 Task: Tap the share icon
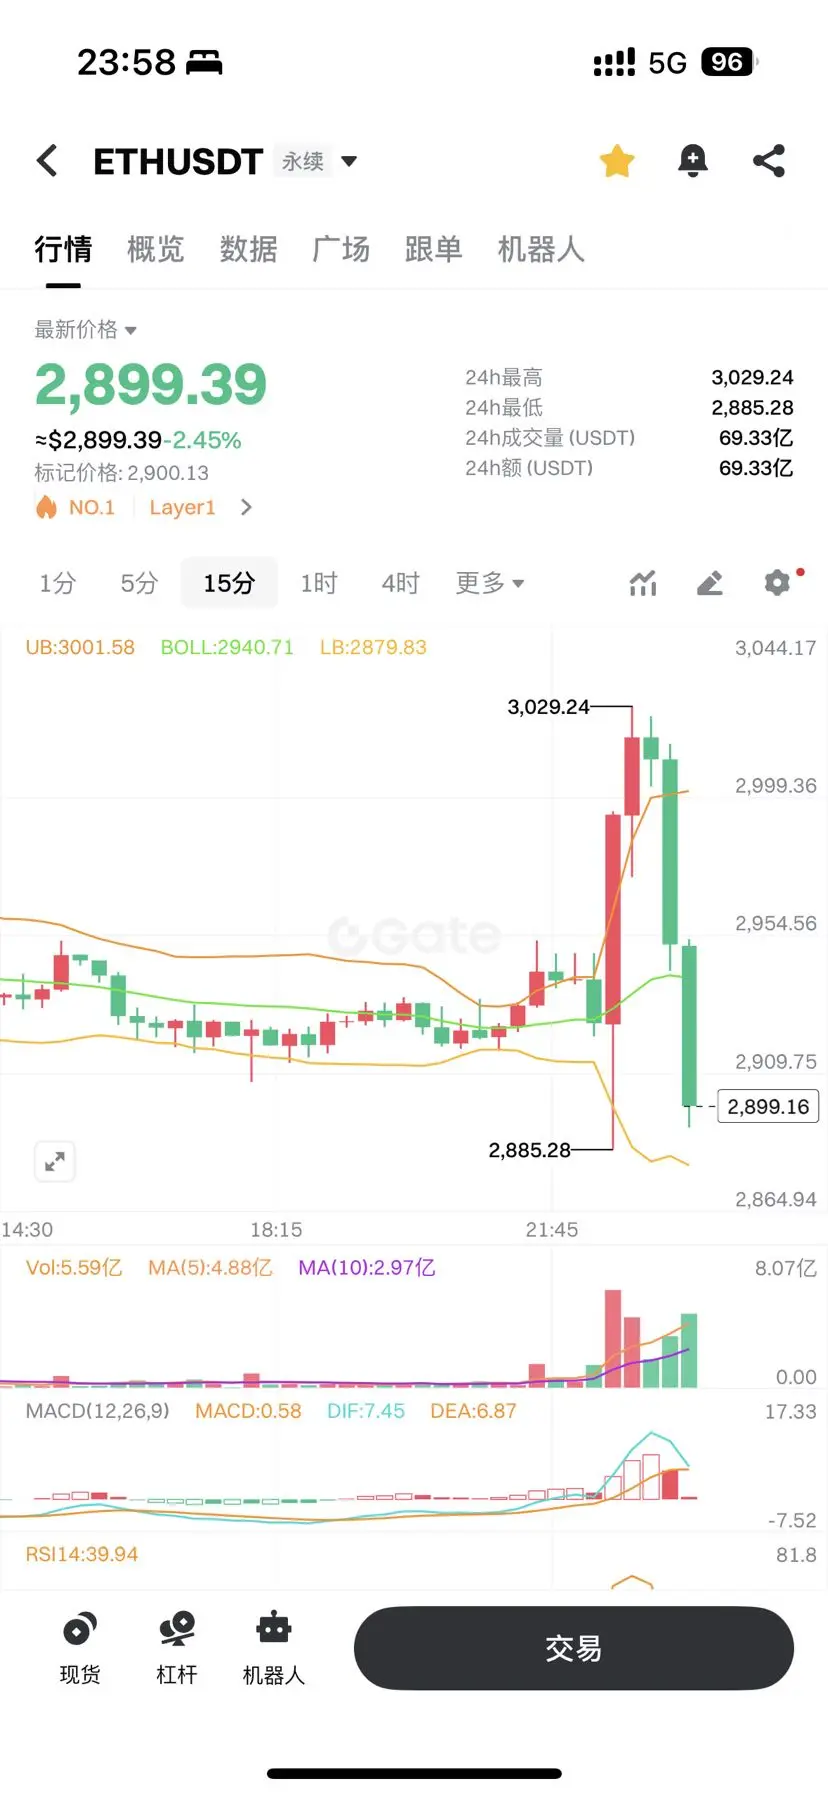pyautogui.click(x=768, y=161)
